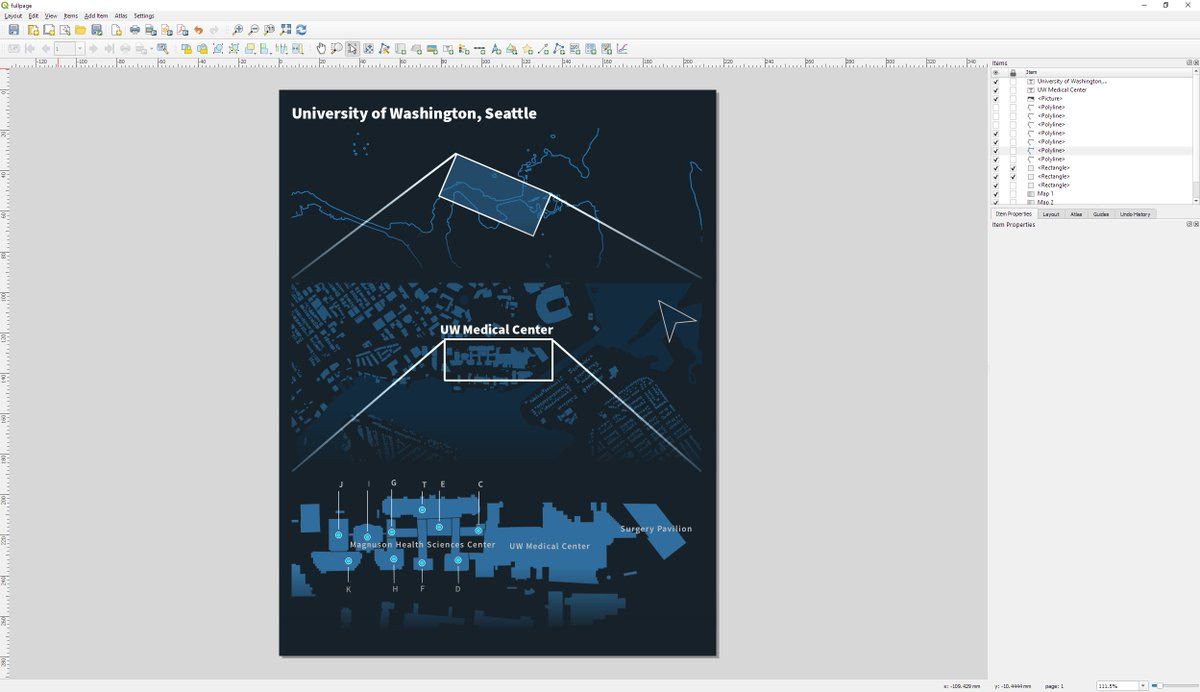Toggle lock checkbox for University of Washington item
1200x692 pixels.
click(x=1013, y=81)
